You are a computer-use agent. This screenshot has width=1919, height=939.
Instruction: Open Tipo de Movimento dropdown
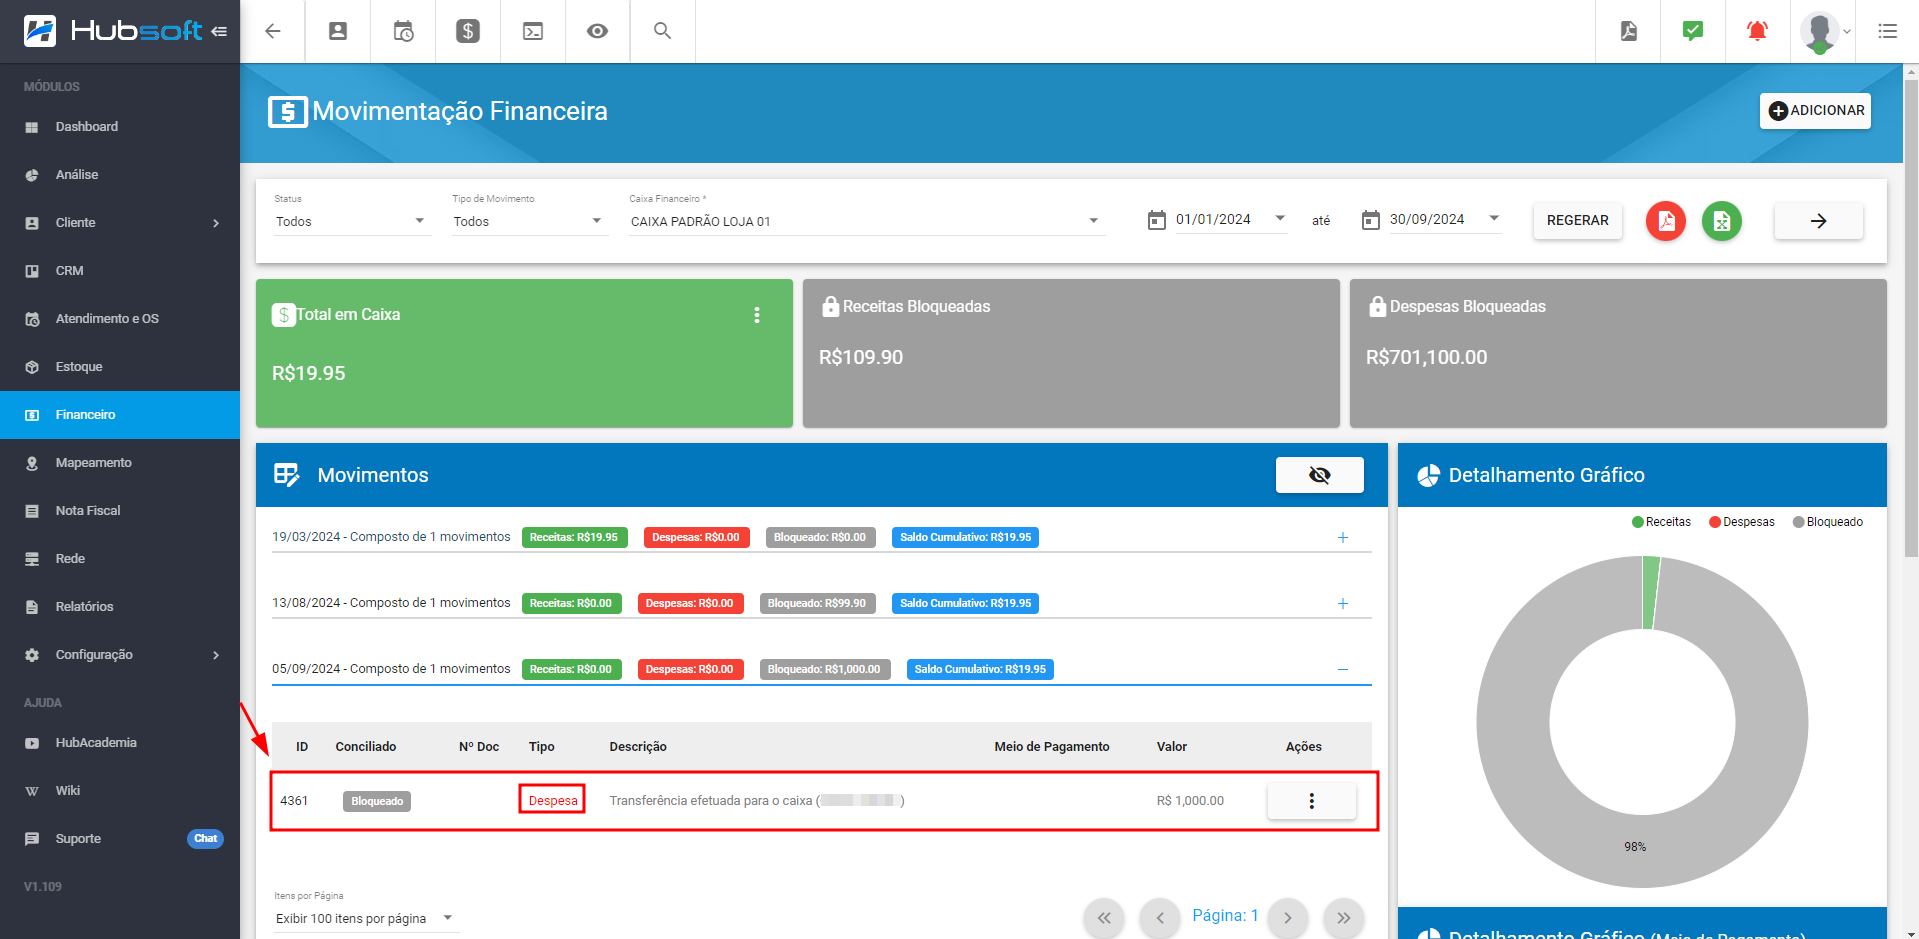click(x=529, y=221)
